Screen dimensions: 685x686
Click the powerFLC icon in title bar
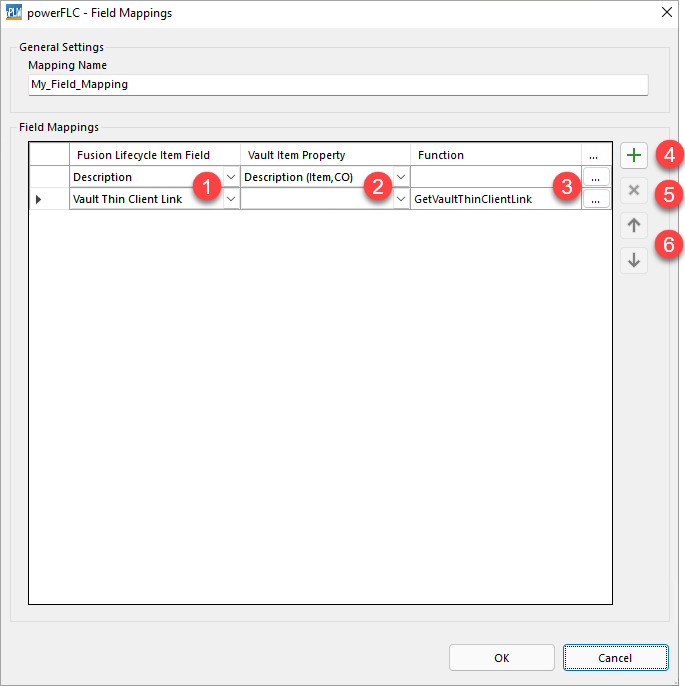coord(14,12)
